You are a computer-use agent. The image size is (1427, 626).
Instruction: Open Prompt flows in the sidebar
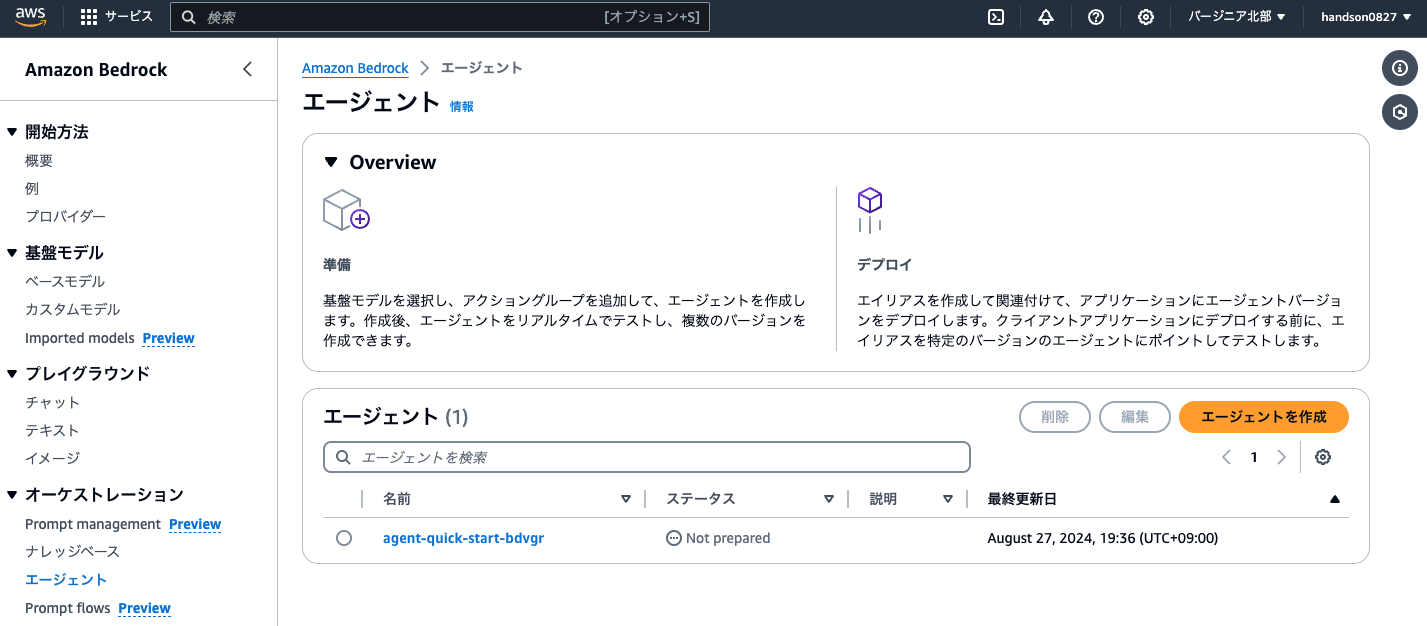click(68, 608)
